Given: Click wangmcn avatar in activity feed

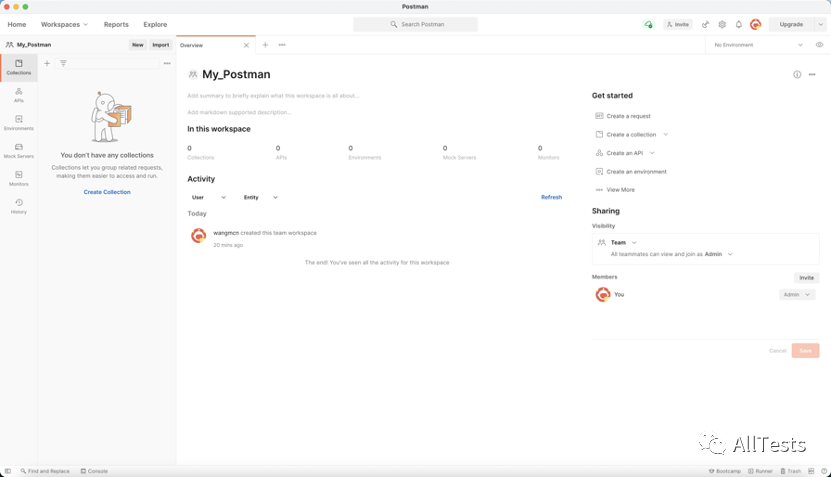Looking at the screenshot, I should [198, 236].
